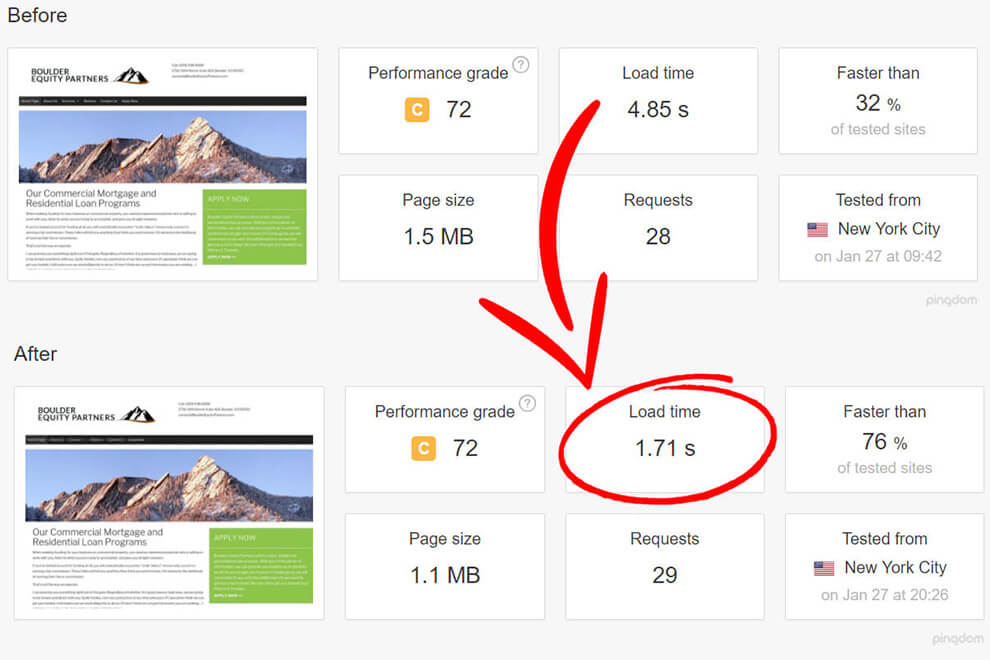Click the help icon beside After Performance grade
Viewport: 990px width, 660px height.
(x=527, y=404)
